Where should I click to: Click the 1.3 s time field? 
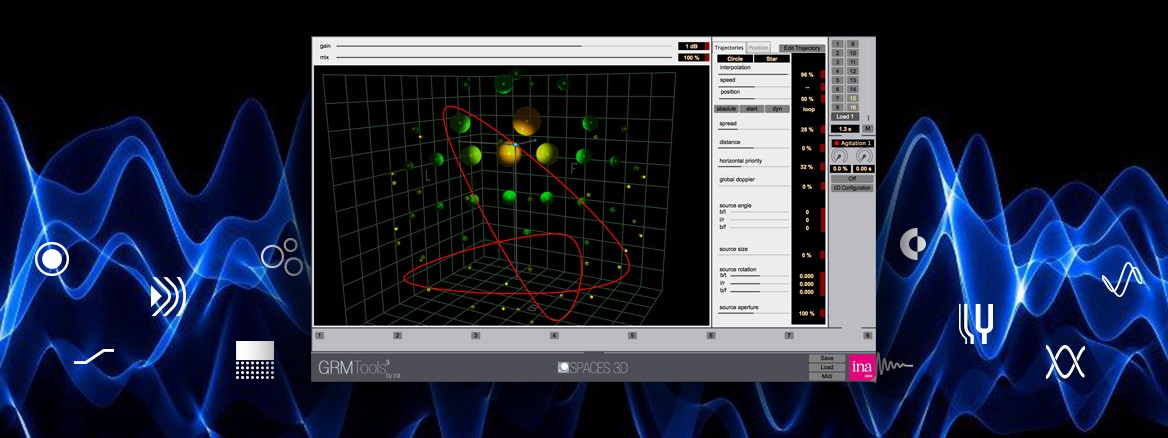click(845, 129)
